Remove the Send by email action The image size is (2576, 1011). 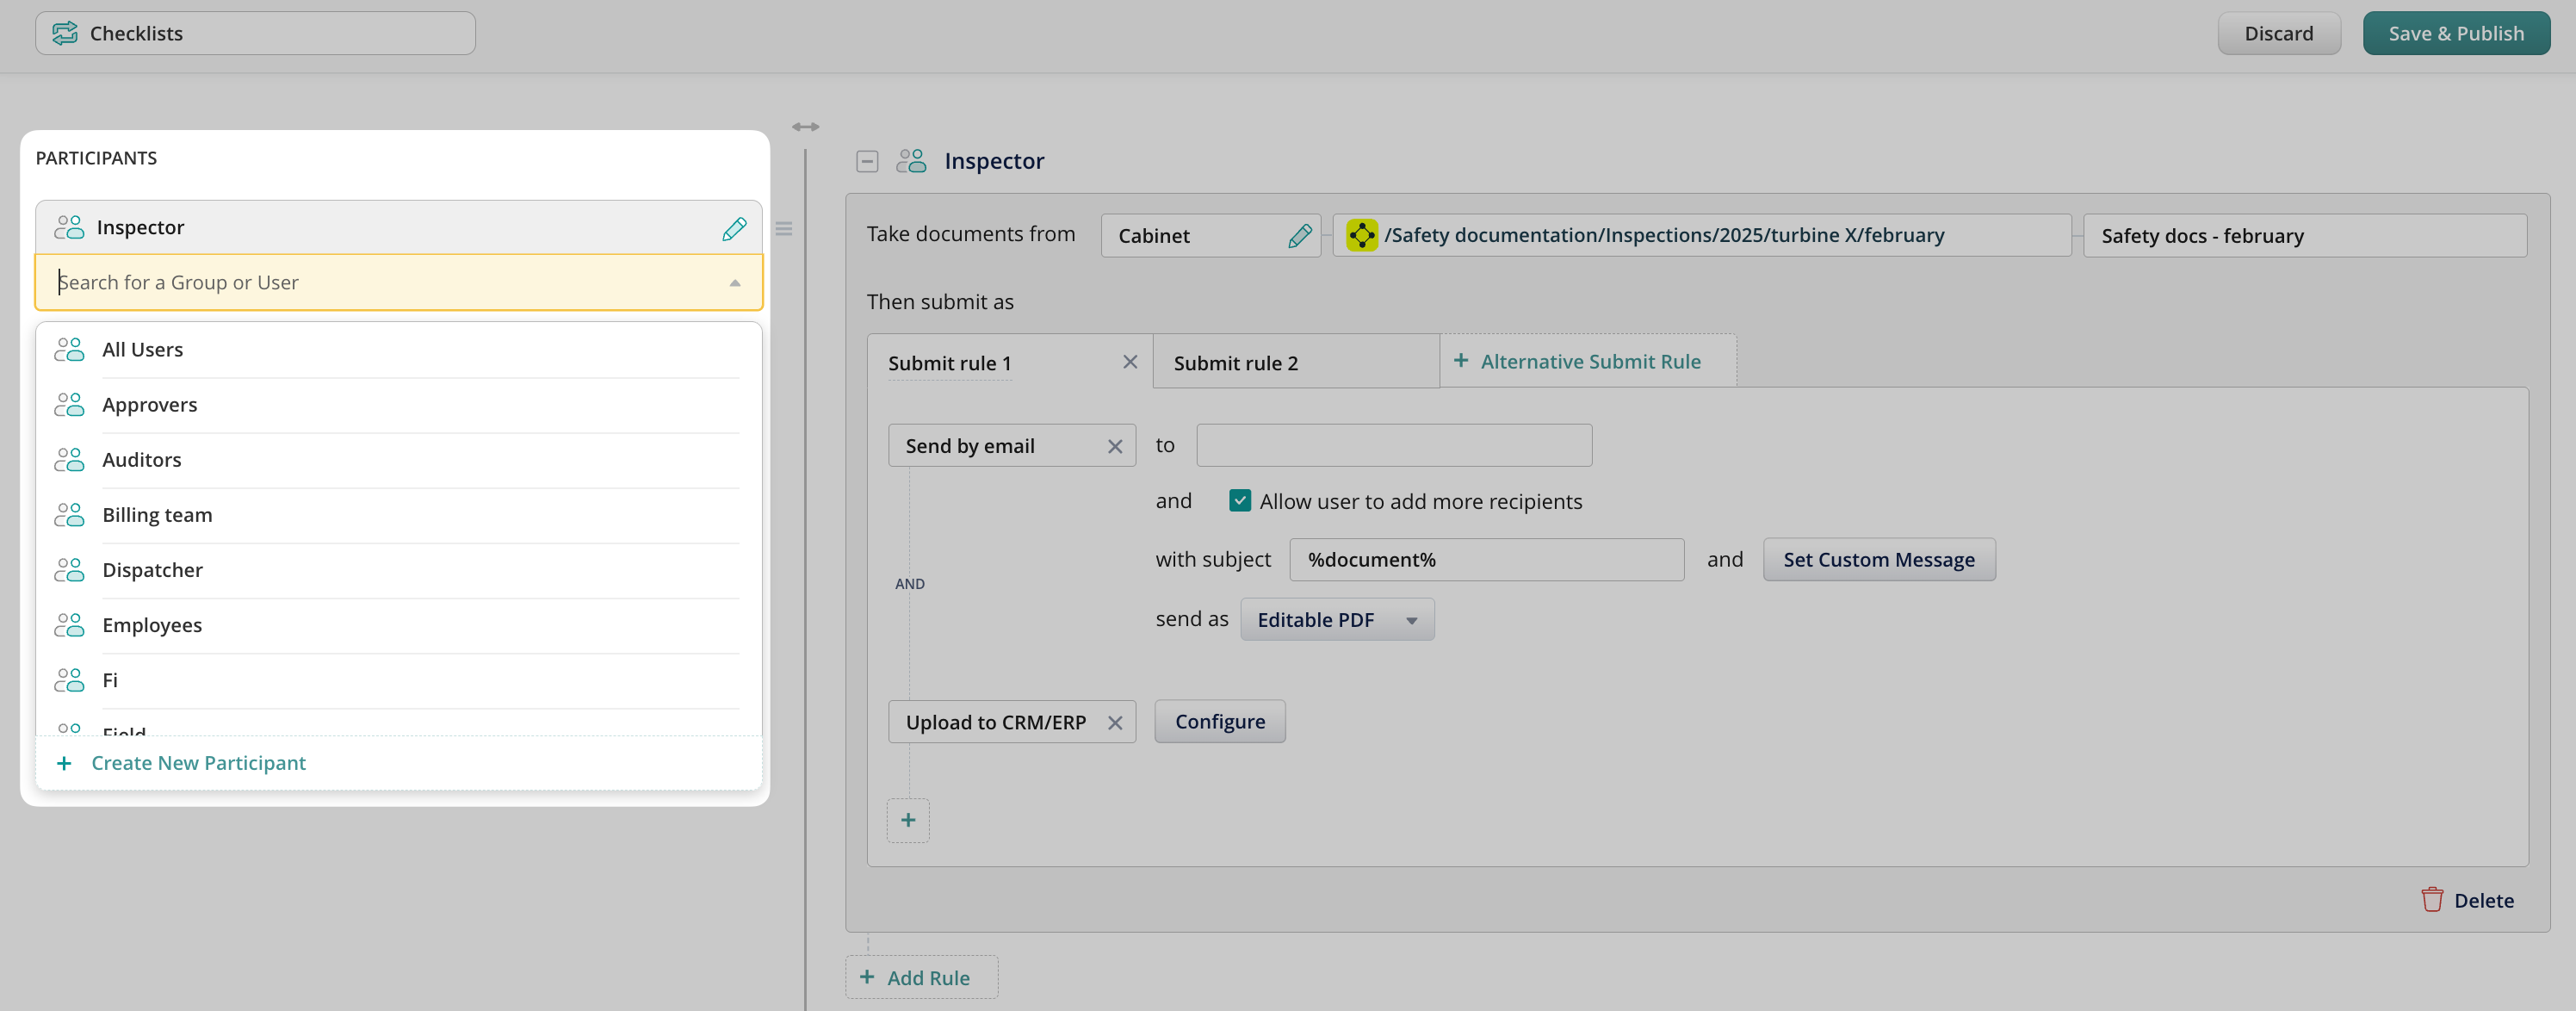pyautogui.click(x=1115, y=447)
